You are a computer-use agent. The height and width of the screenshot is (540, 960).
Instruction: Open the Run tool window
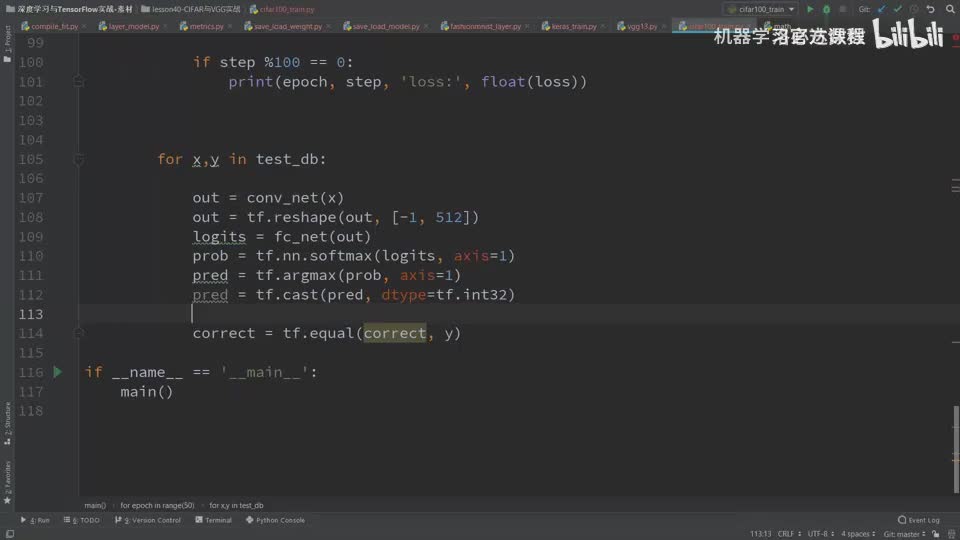(35, 520)
